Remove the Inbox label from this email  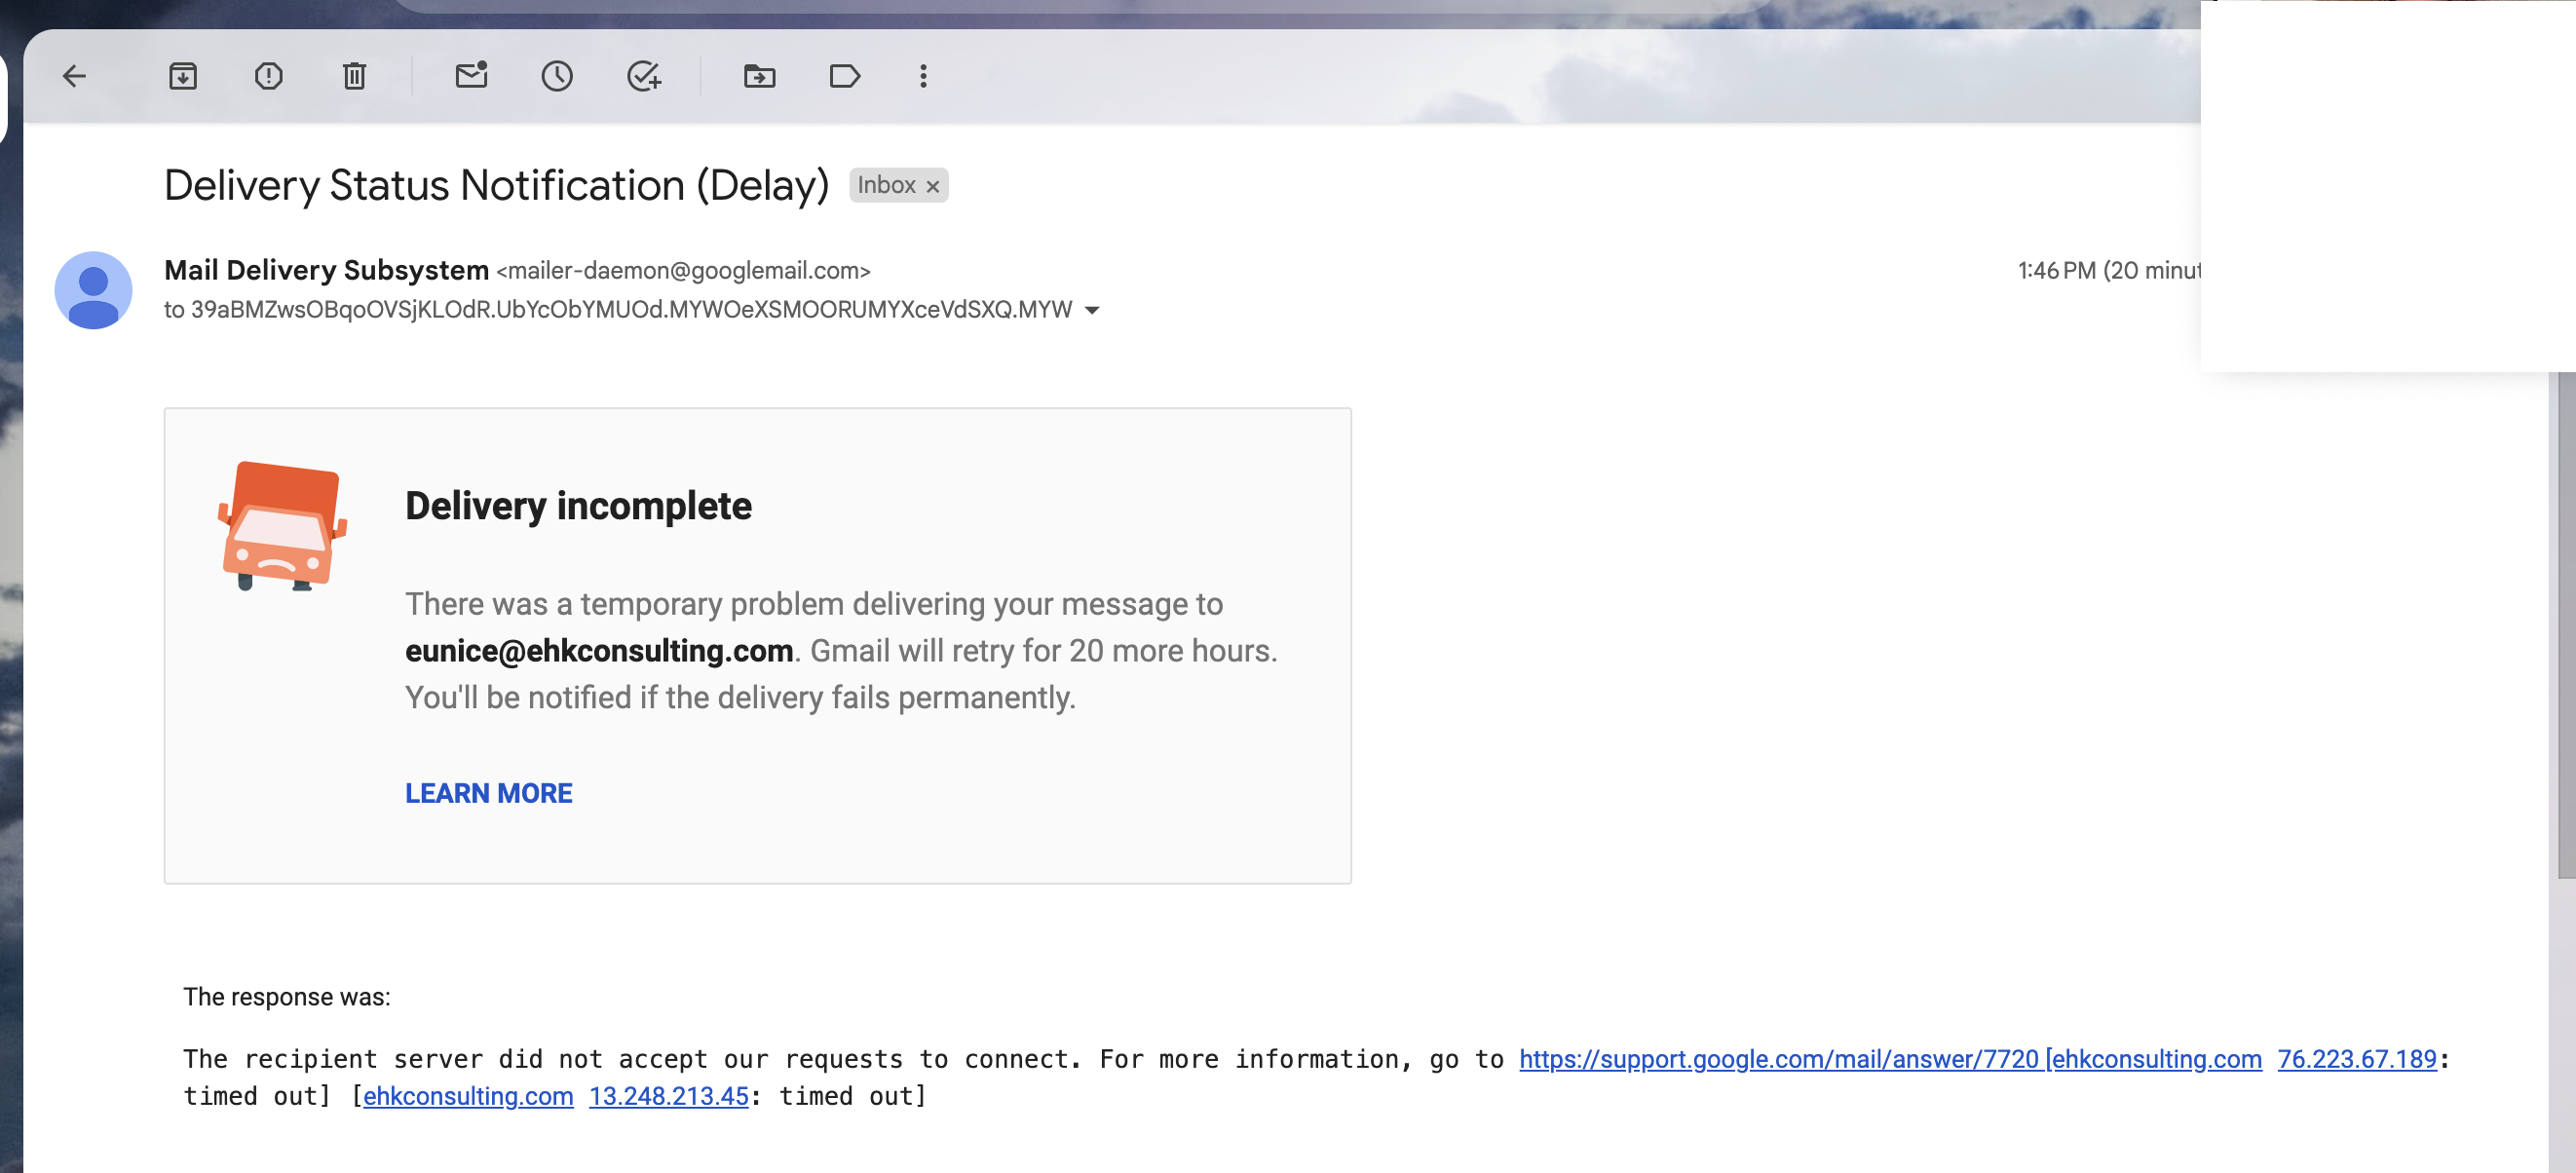point(933,186)
